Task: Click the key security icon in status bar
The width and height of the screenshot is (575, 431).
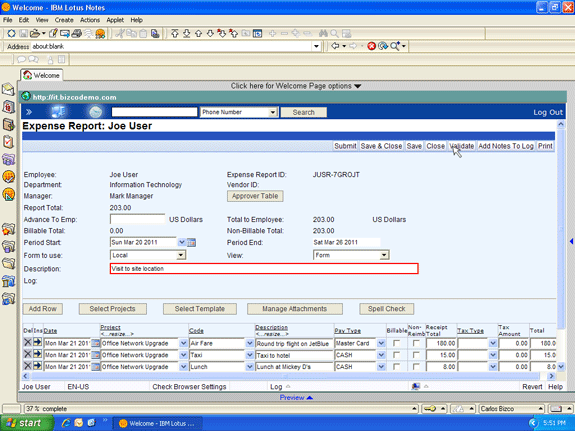Action: pyautogui.click(x=430, y=409)
